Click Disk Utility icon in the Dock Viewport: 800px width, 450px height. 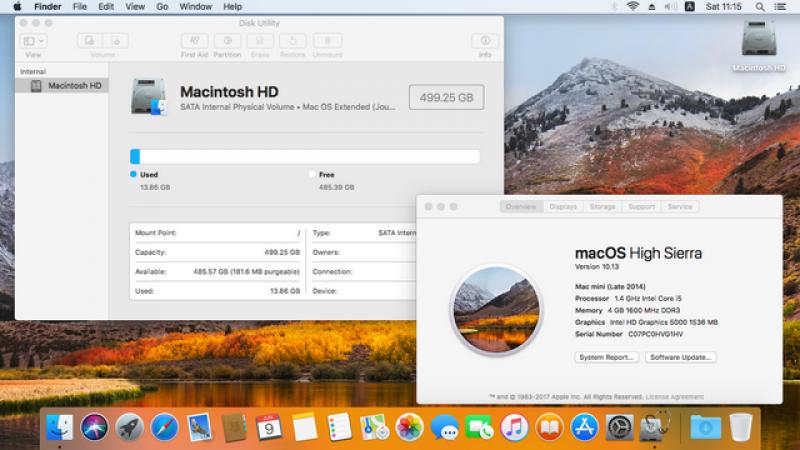[655, 428]
